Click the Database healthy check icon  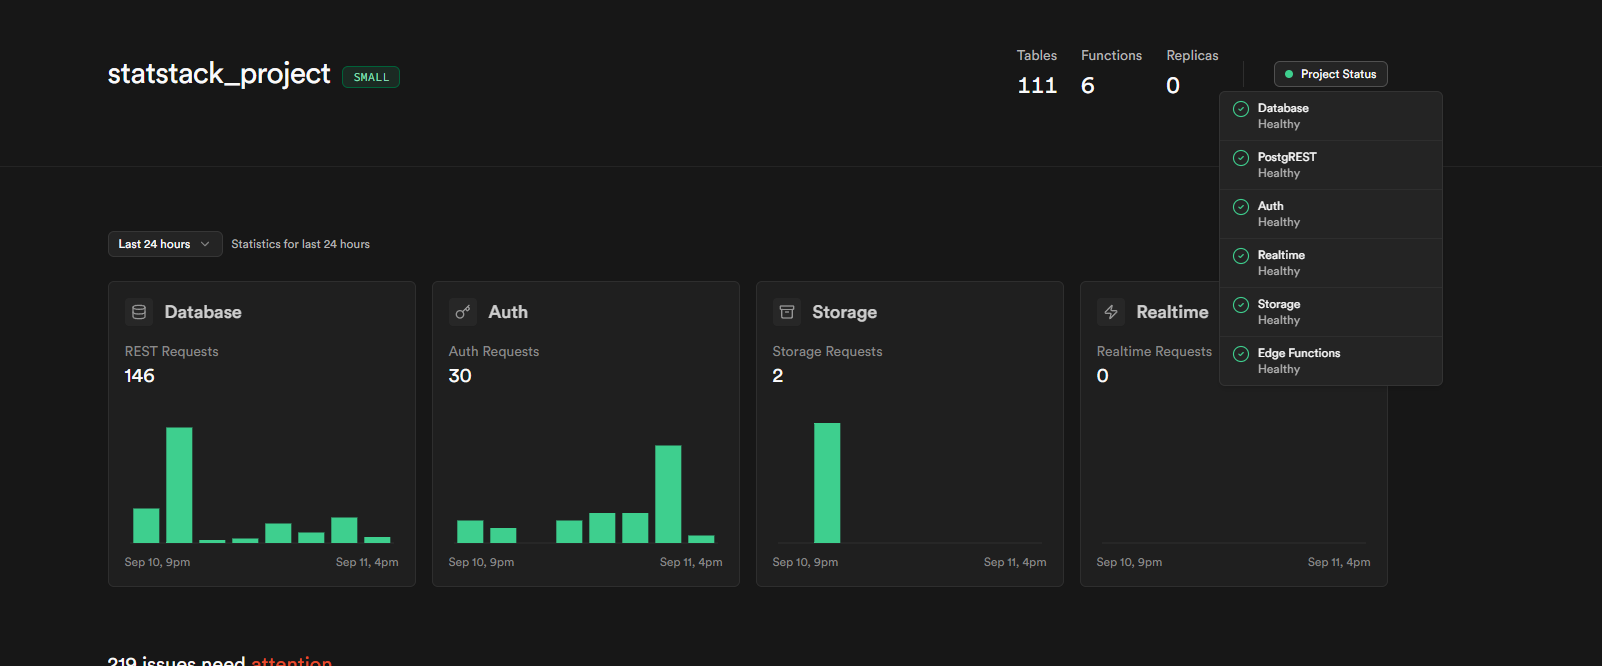tap(1241, 109)
